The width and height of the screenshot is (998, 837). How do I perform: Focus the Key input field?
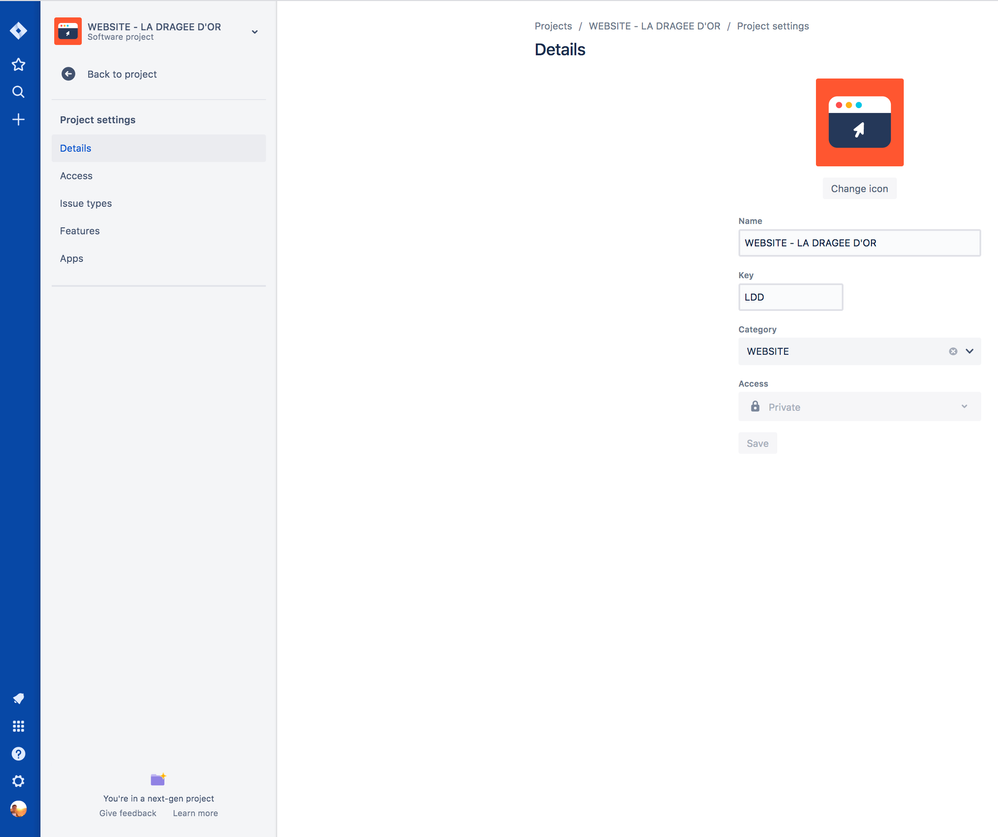(791, 297)
